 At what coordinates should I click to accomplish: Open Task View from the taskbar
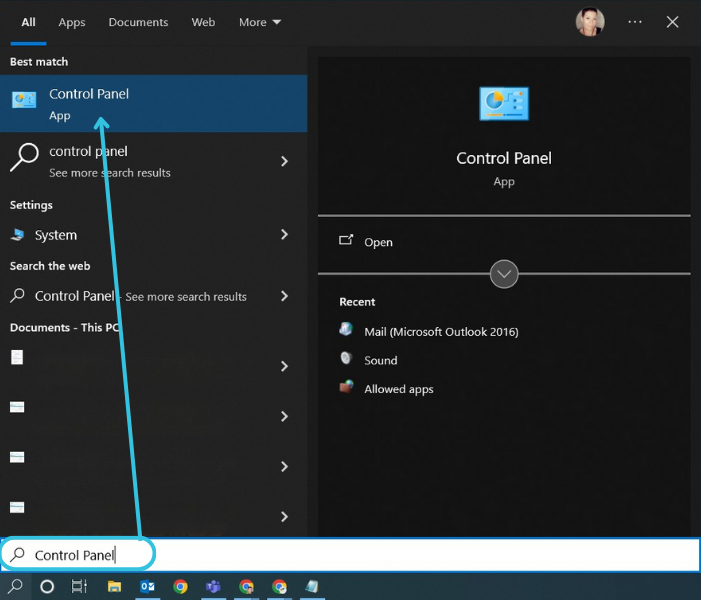point(79,587)
